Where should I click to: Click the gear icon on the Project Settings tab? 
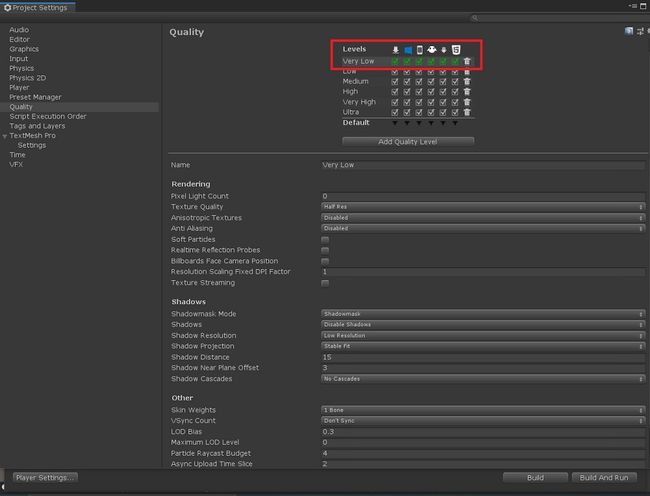click(x=7, y=7)
